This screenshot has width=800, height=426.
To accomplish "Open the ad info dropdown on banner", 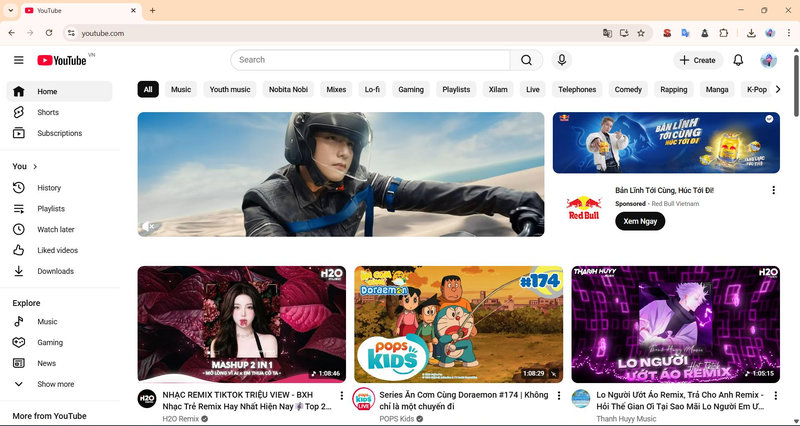I will 769,119.
